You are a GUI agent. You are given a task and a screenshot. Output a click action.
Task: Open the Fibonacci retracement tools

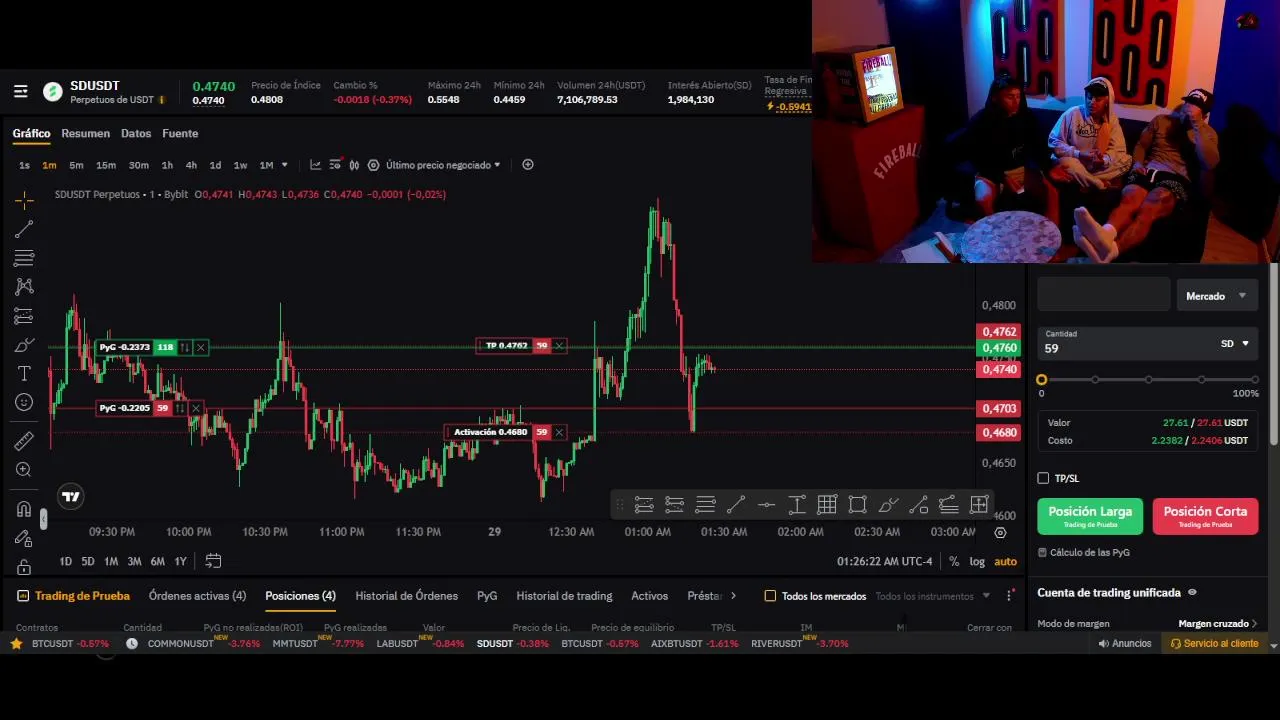click(24, 258)
